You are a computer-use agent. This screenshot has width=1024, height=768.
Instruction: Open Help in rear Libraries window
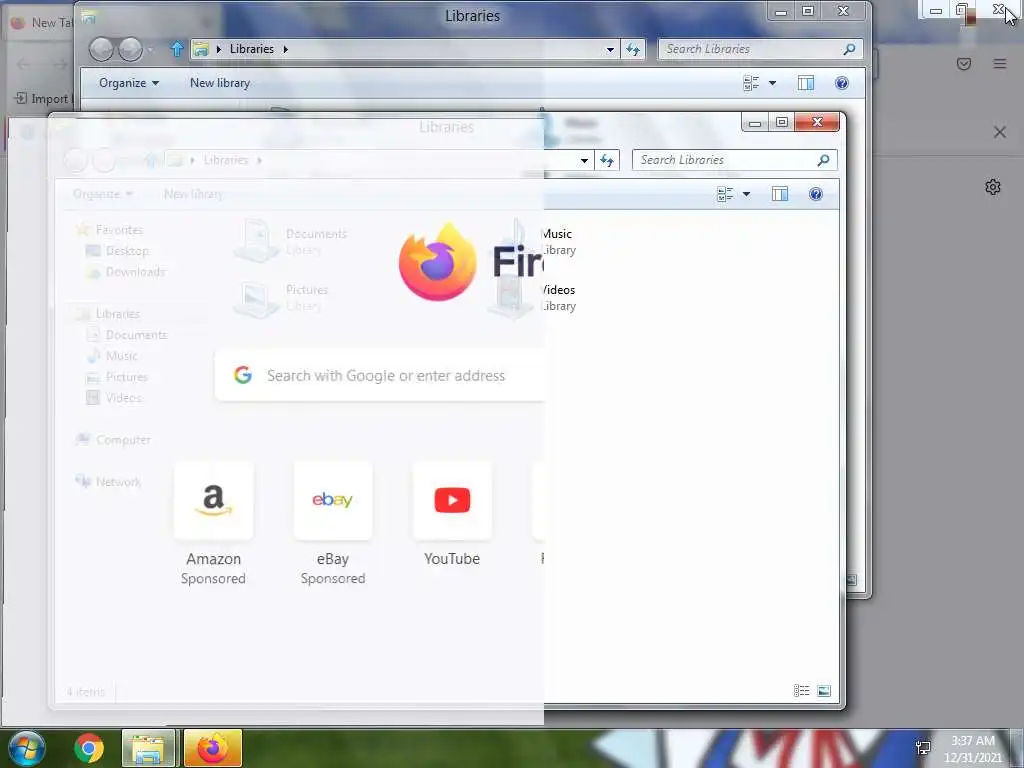point(842,83)
